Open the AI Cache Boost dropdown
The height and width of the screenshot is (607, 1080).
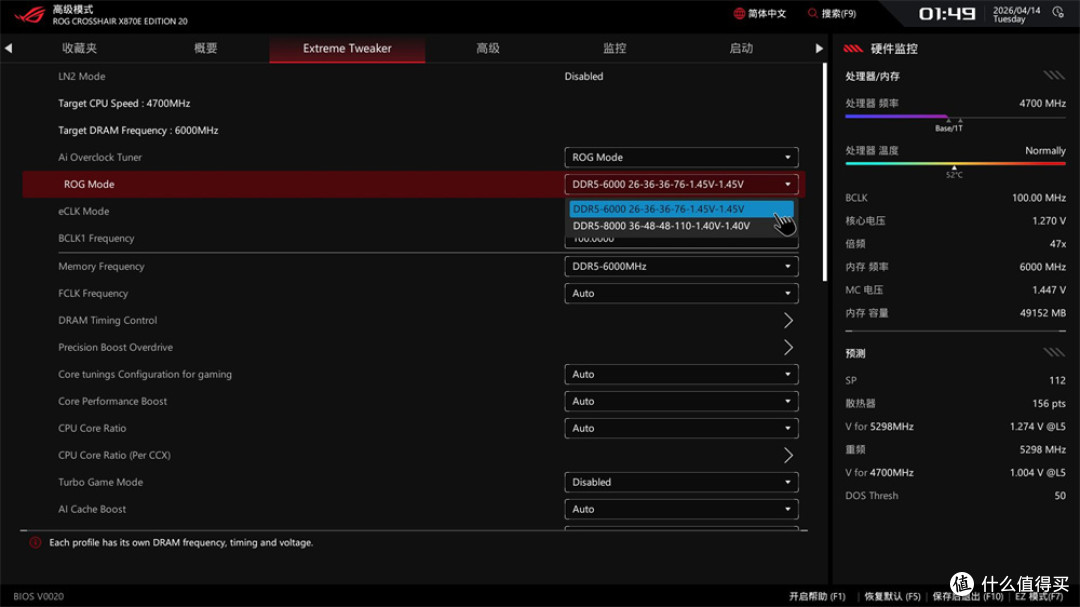coord(681,508)
